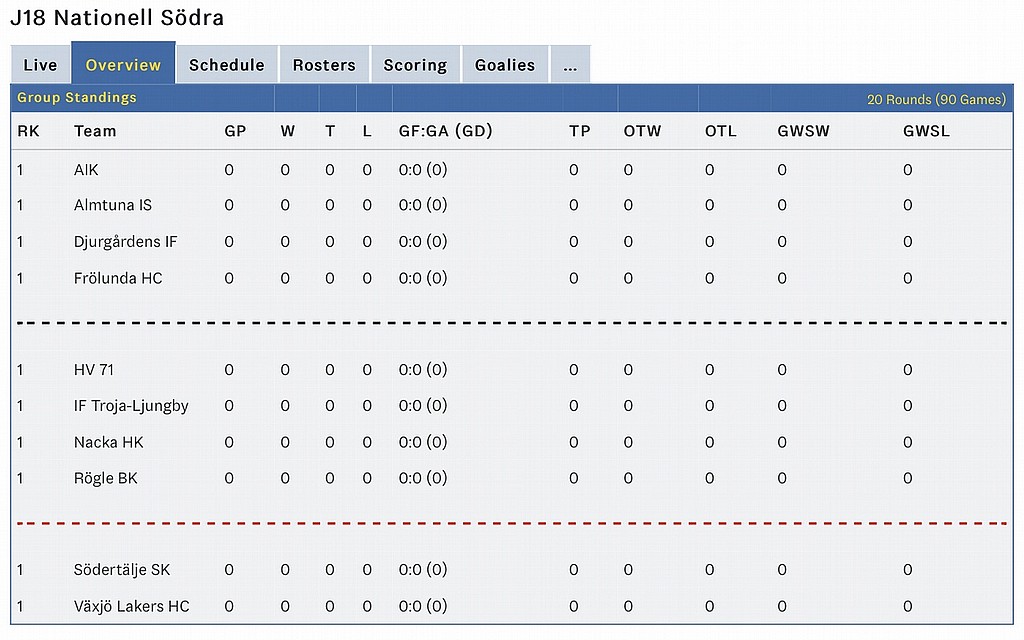Image resolution: width=1024 pixels, height=640 pixels.
Task: Click the Djurgårdens IF team name
Action: pos(125,242)
